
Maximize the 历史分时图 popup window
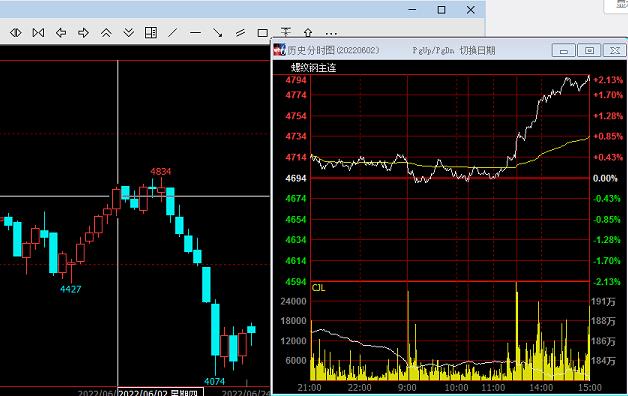click(x=589, y=50)
